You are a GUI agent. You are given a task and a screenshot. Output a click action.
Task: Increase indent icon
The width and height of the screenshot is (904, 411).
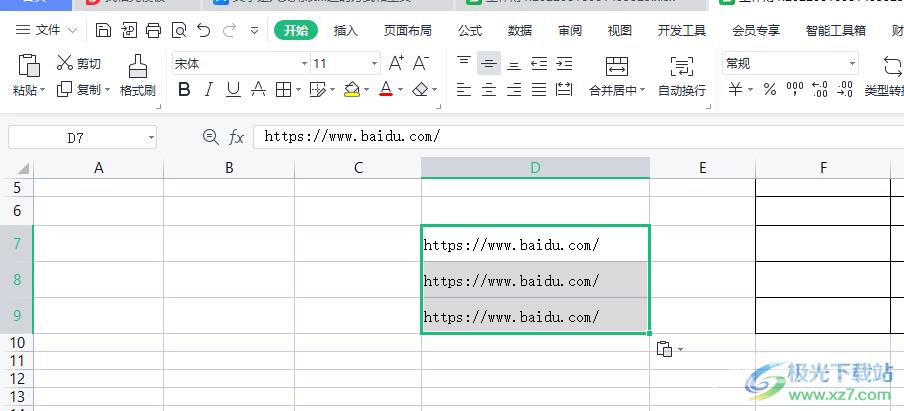click(x=564, y=63)
